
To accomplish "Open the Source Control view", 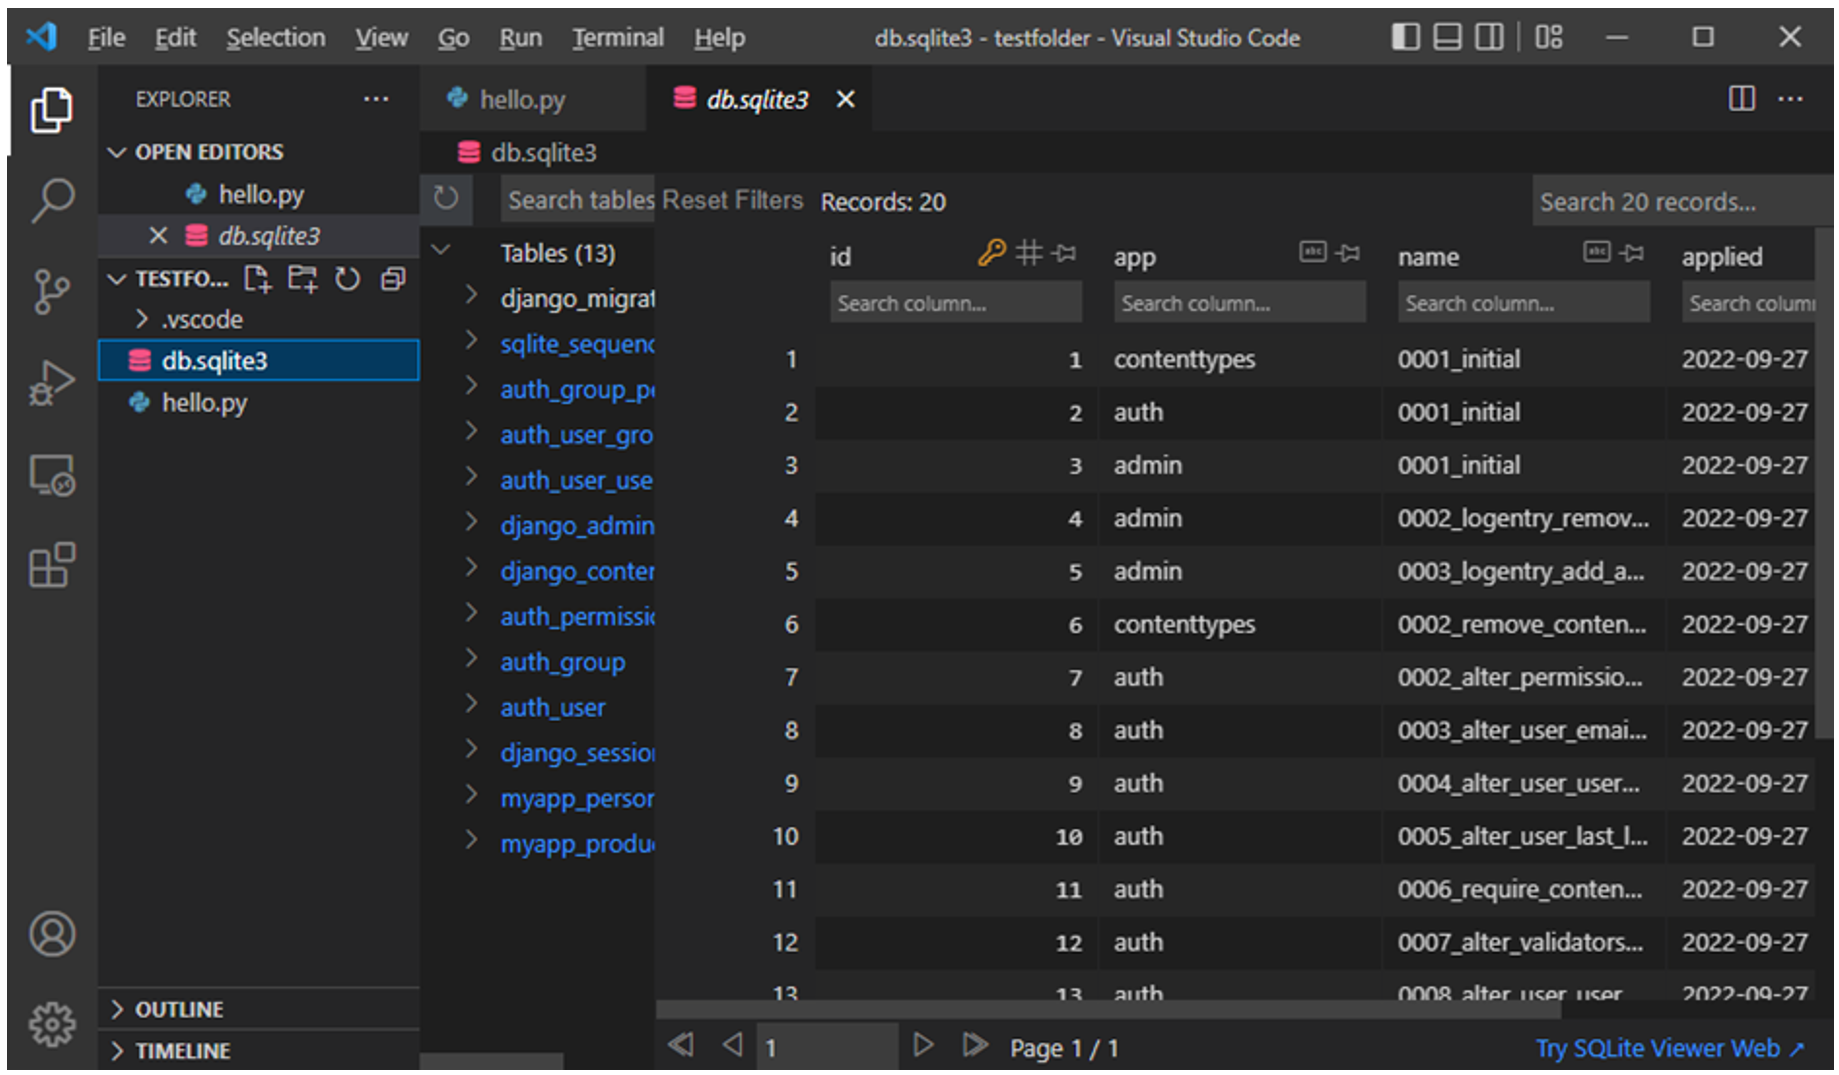I will (52, 290).
